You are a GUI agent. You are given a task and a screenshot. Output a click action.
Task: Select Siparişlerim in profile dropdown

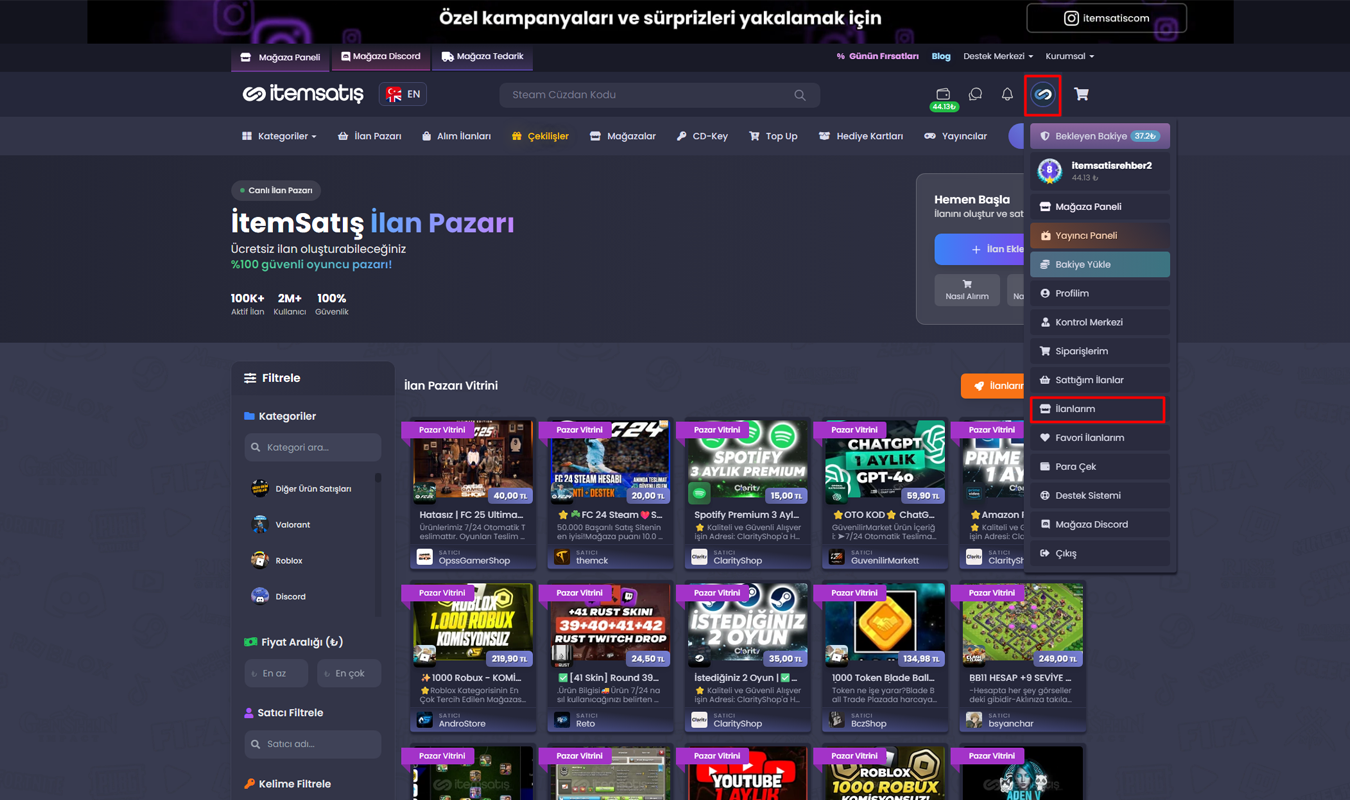[x=1100, y=352]
